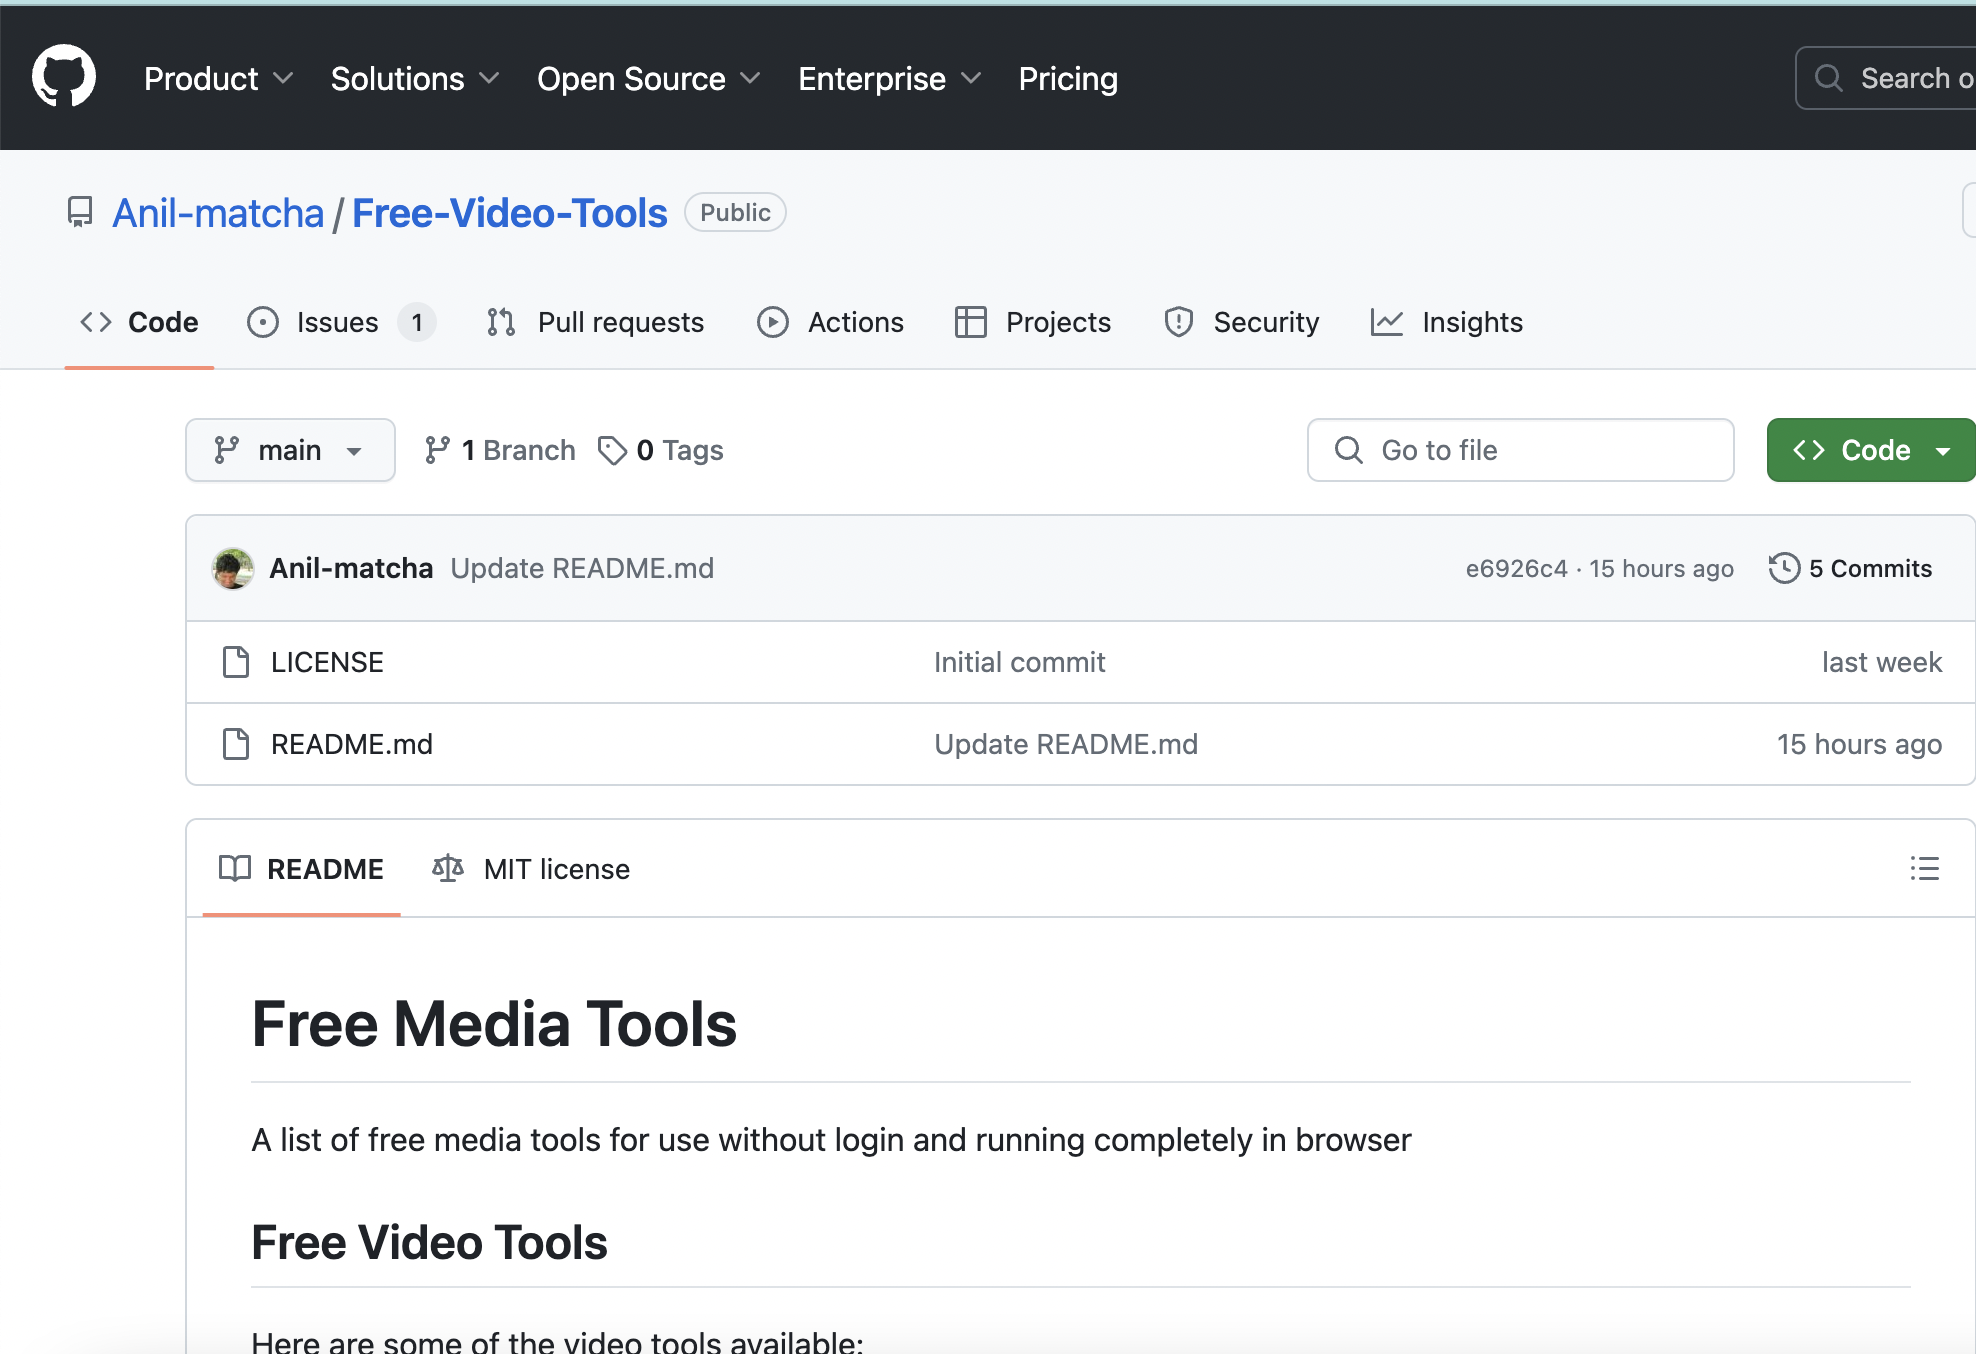Switch to the Code tab
This screenshot has width=1976, height=1354.
tap(139, 322)
